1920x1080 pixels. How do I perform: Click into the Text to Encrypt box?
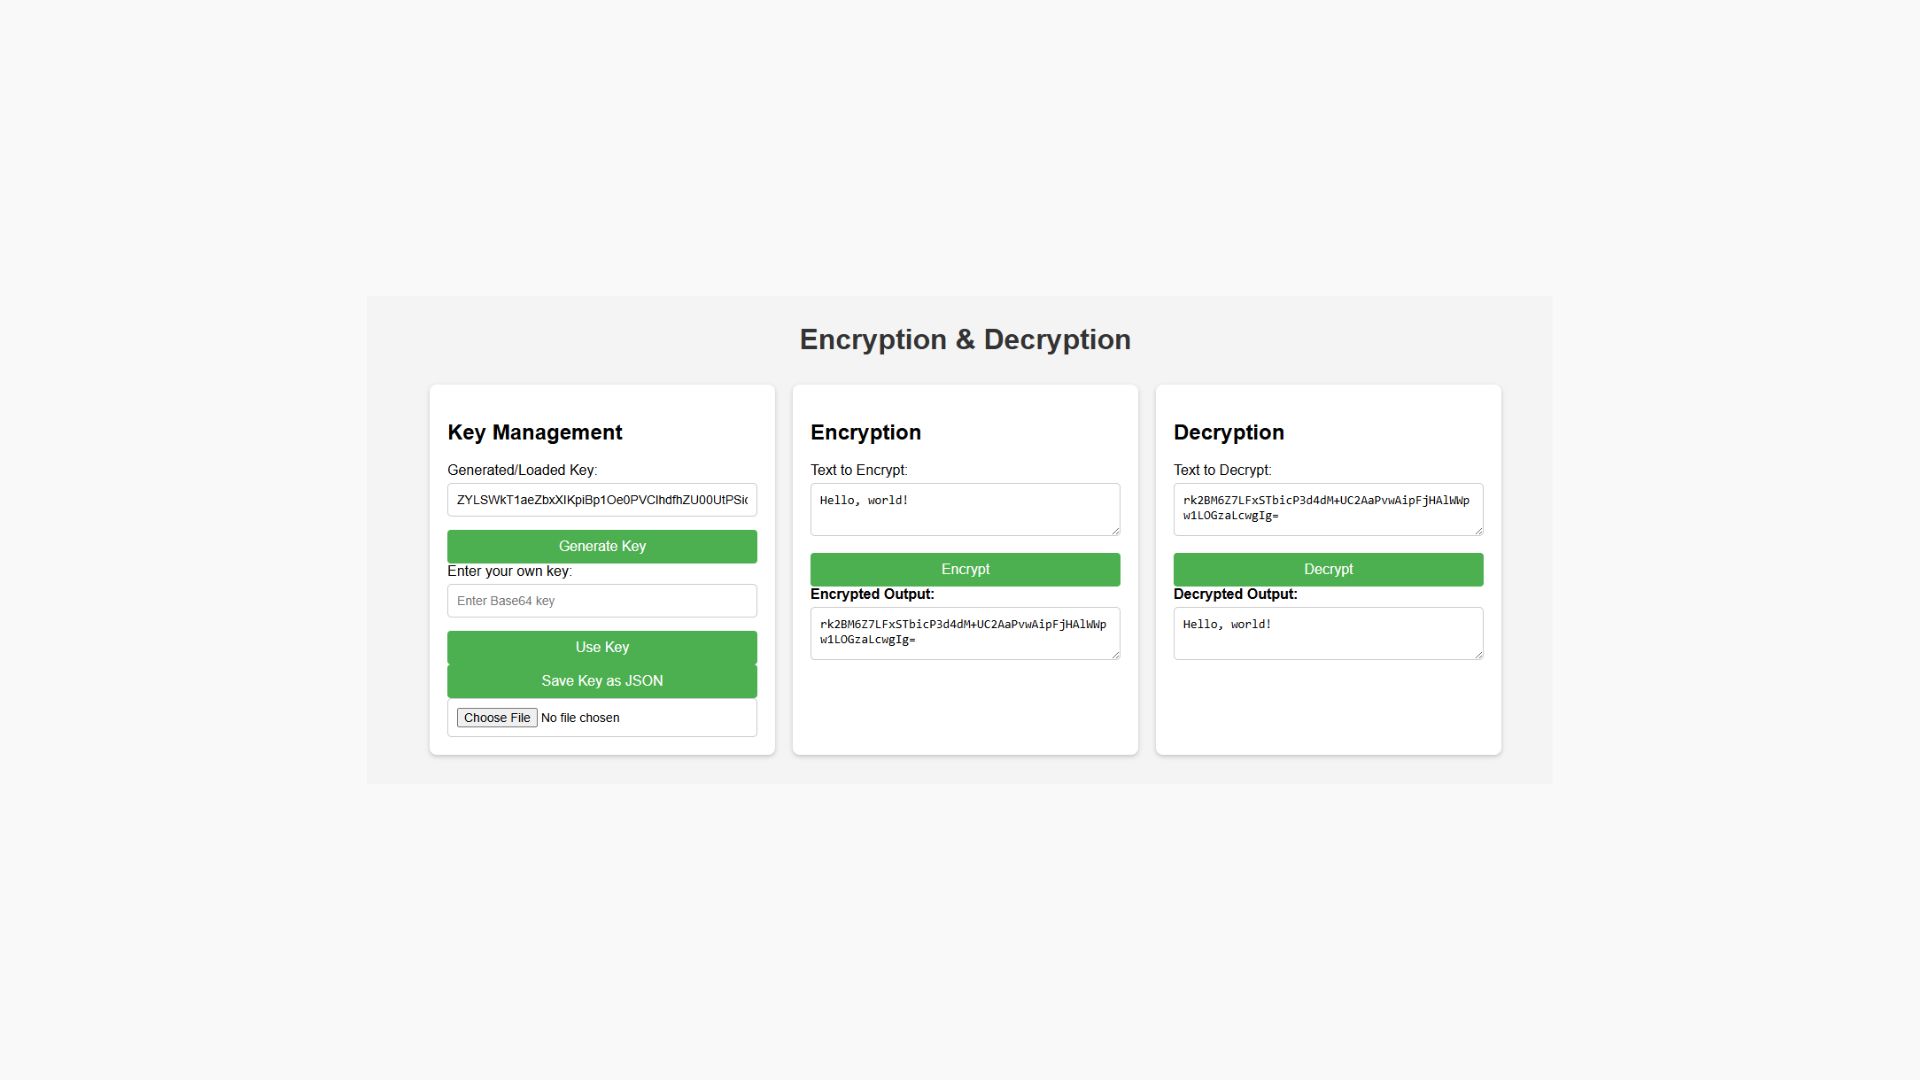click(965, 510)
